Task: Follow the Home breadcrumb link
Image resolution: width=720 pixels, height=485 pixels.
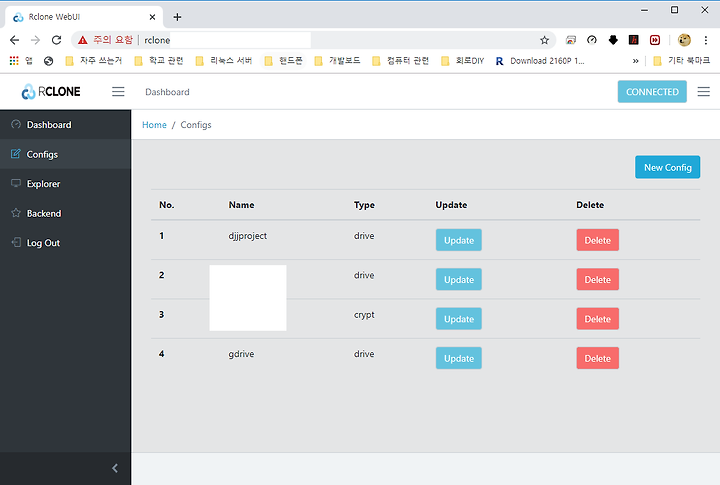Action: (154, 125)
